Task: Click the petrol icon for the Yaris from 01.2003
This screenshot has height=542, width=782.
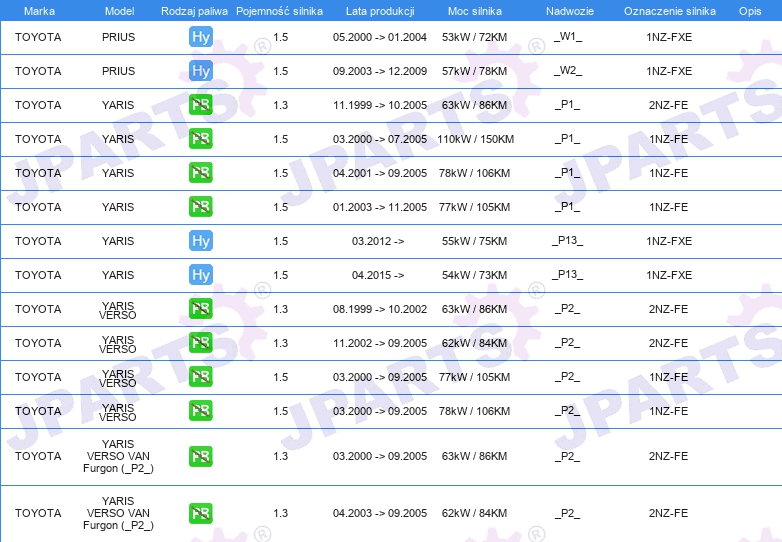Action: 200,206
